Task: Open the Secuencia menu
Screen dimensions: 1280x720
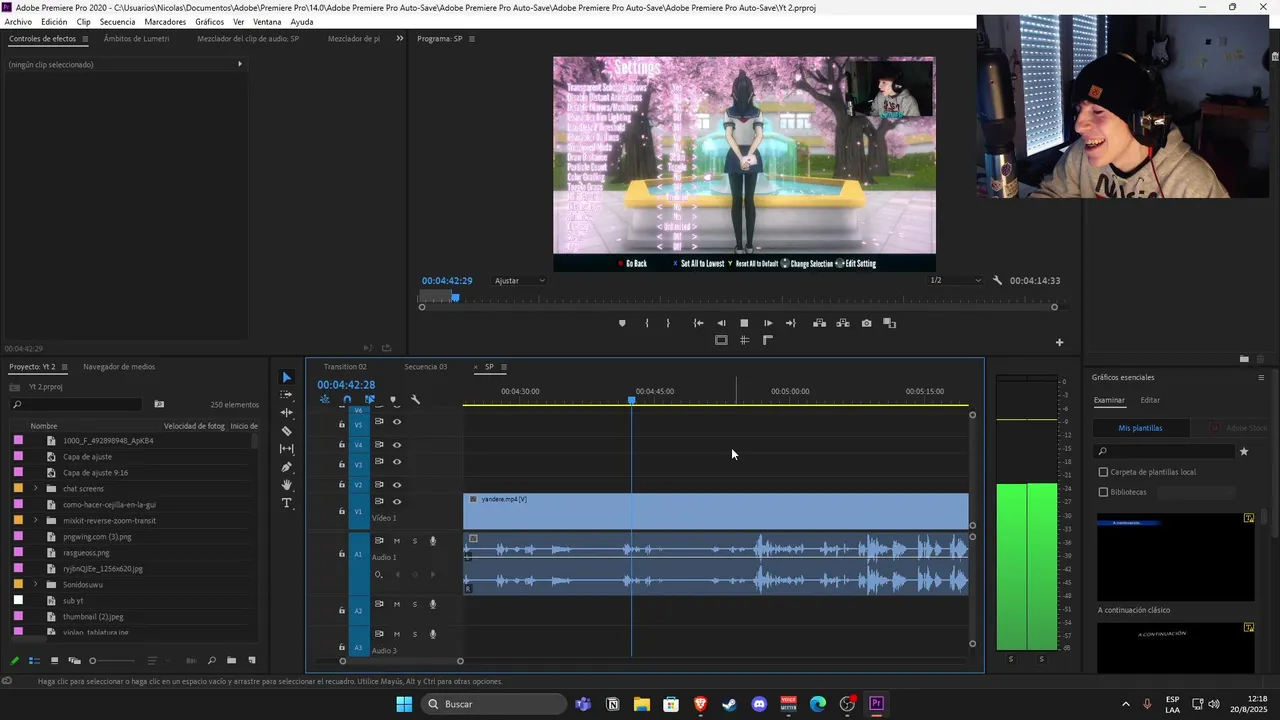Action: point(117,22)
